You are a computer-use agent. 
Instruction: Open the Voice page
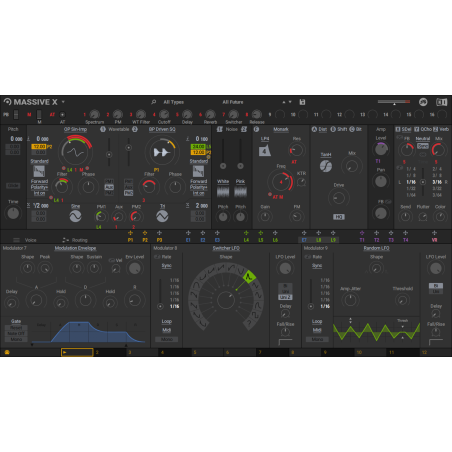click(26, 240)
